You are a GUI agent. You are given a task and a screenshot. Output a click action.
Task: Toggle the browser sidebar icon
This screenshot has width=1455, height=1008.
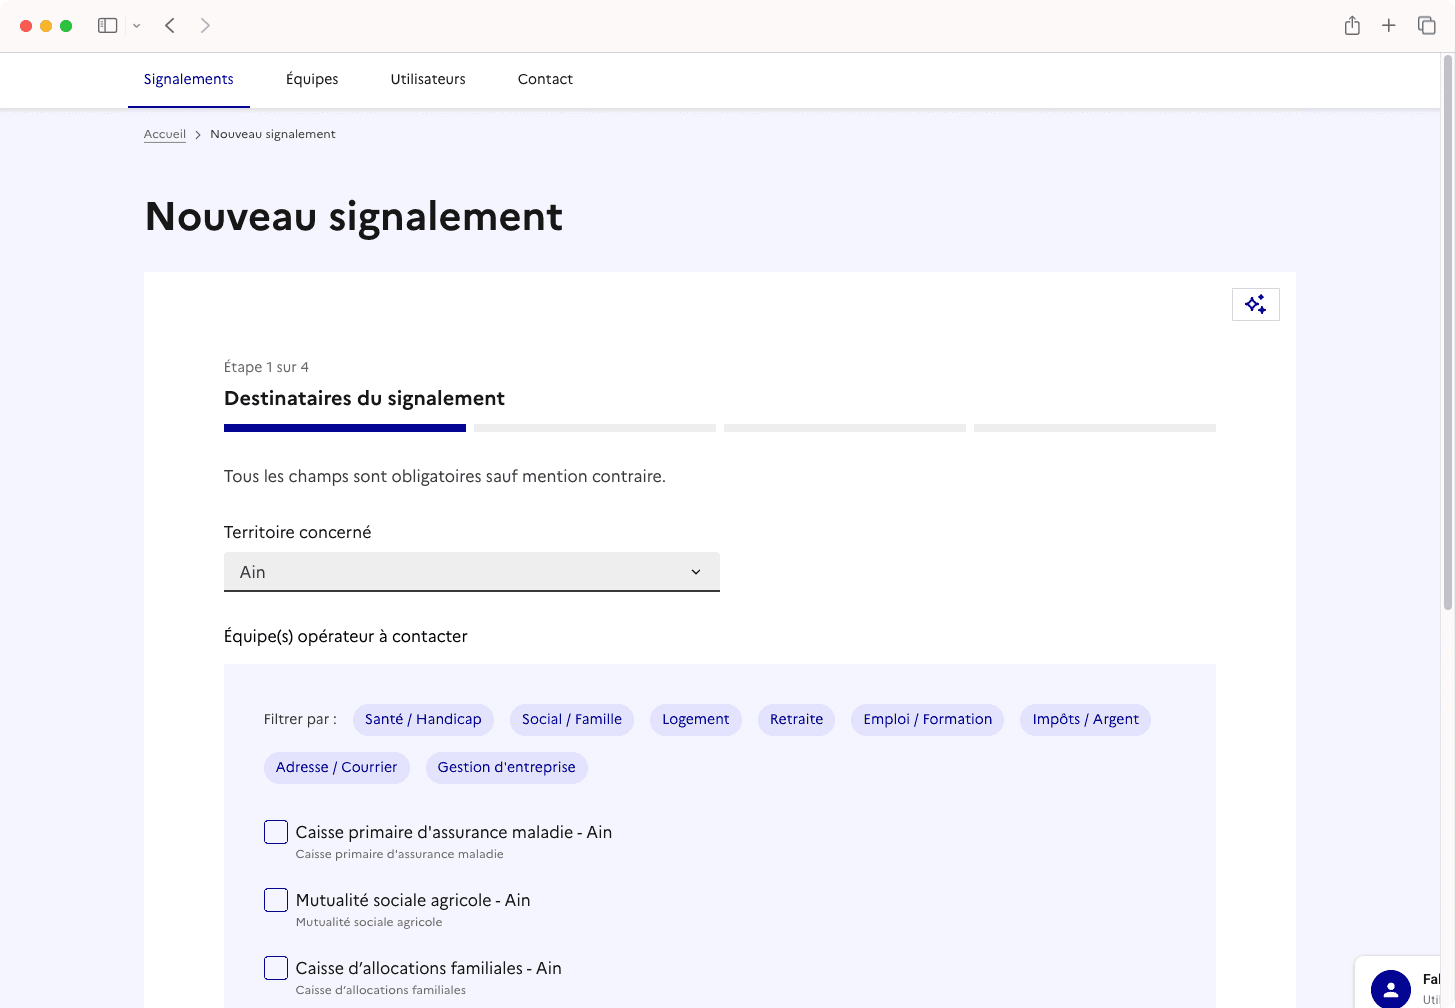click(107, 25)
